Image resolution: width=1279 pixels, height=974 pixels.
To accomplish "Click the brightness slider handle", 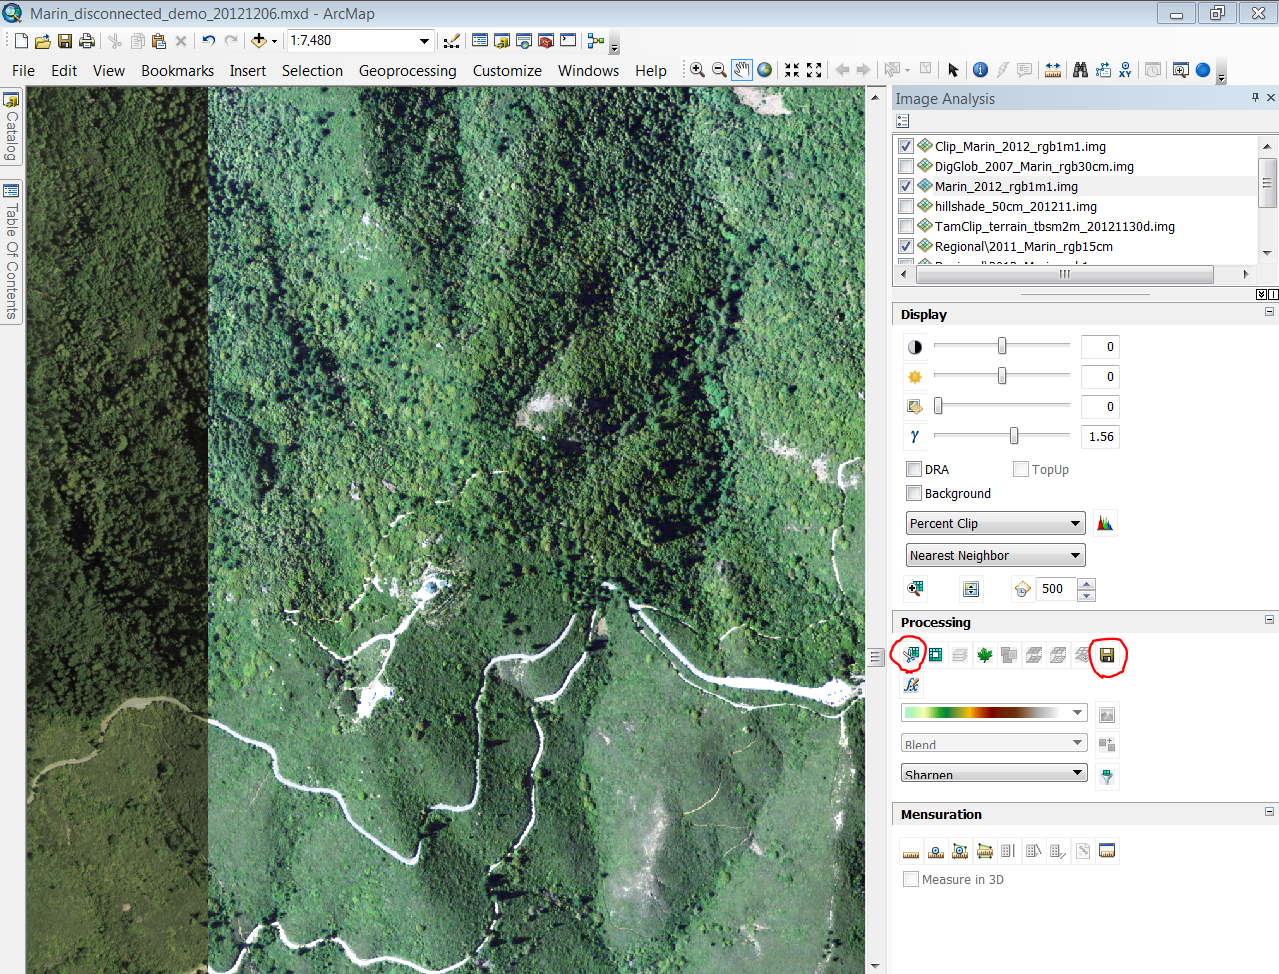I will click(x=1002, y=376).
